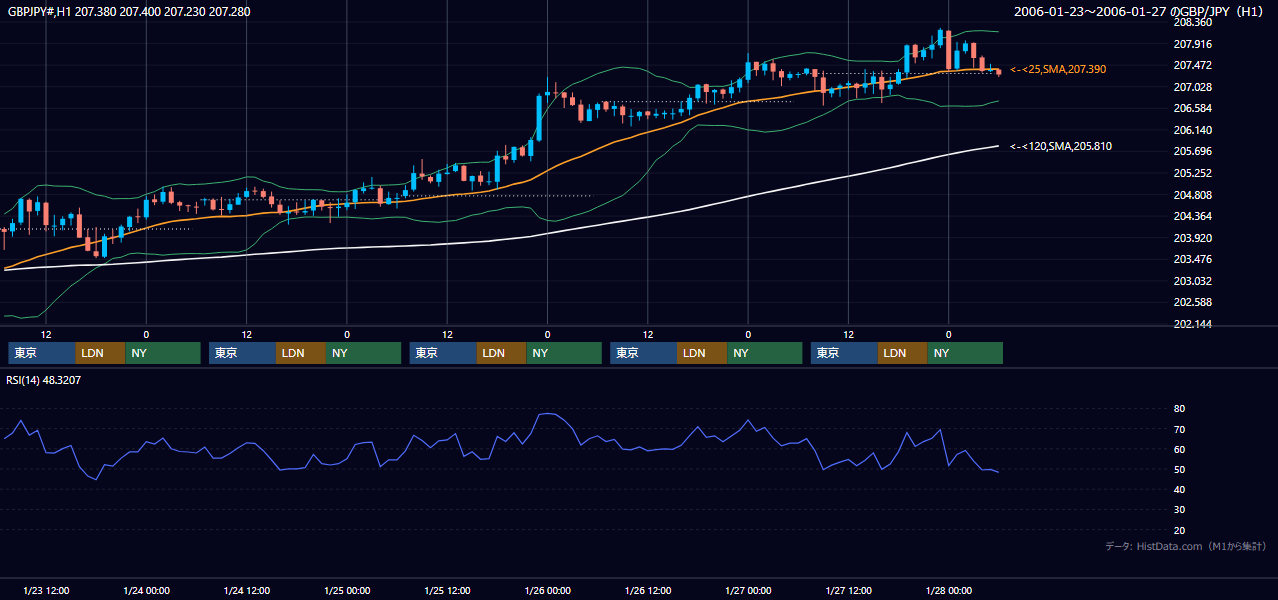Click price axis label 207.916
This screenshot has width=1278, height=600.
point(1192,44)
